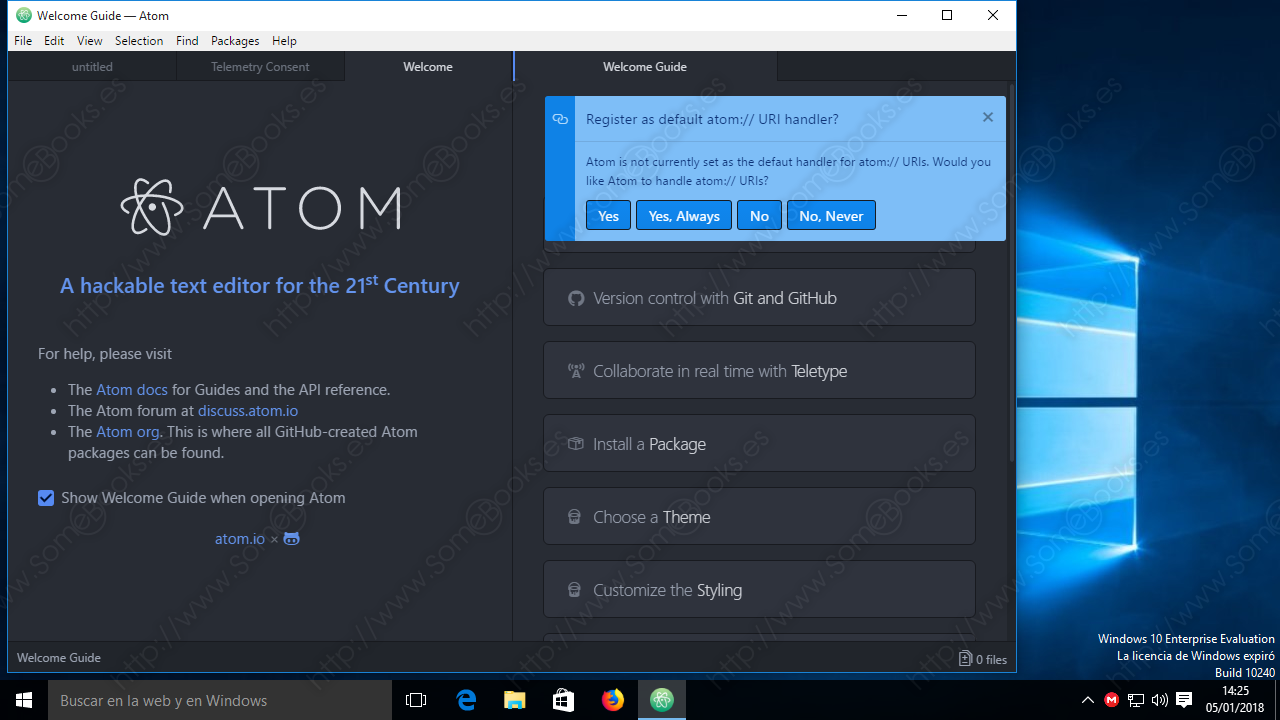The height and width of the screenshot is (720, 1280).
Task: Select the Welcome tab
Action: tap(428, 67)
